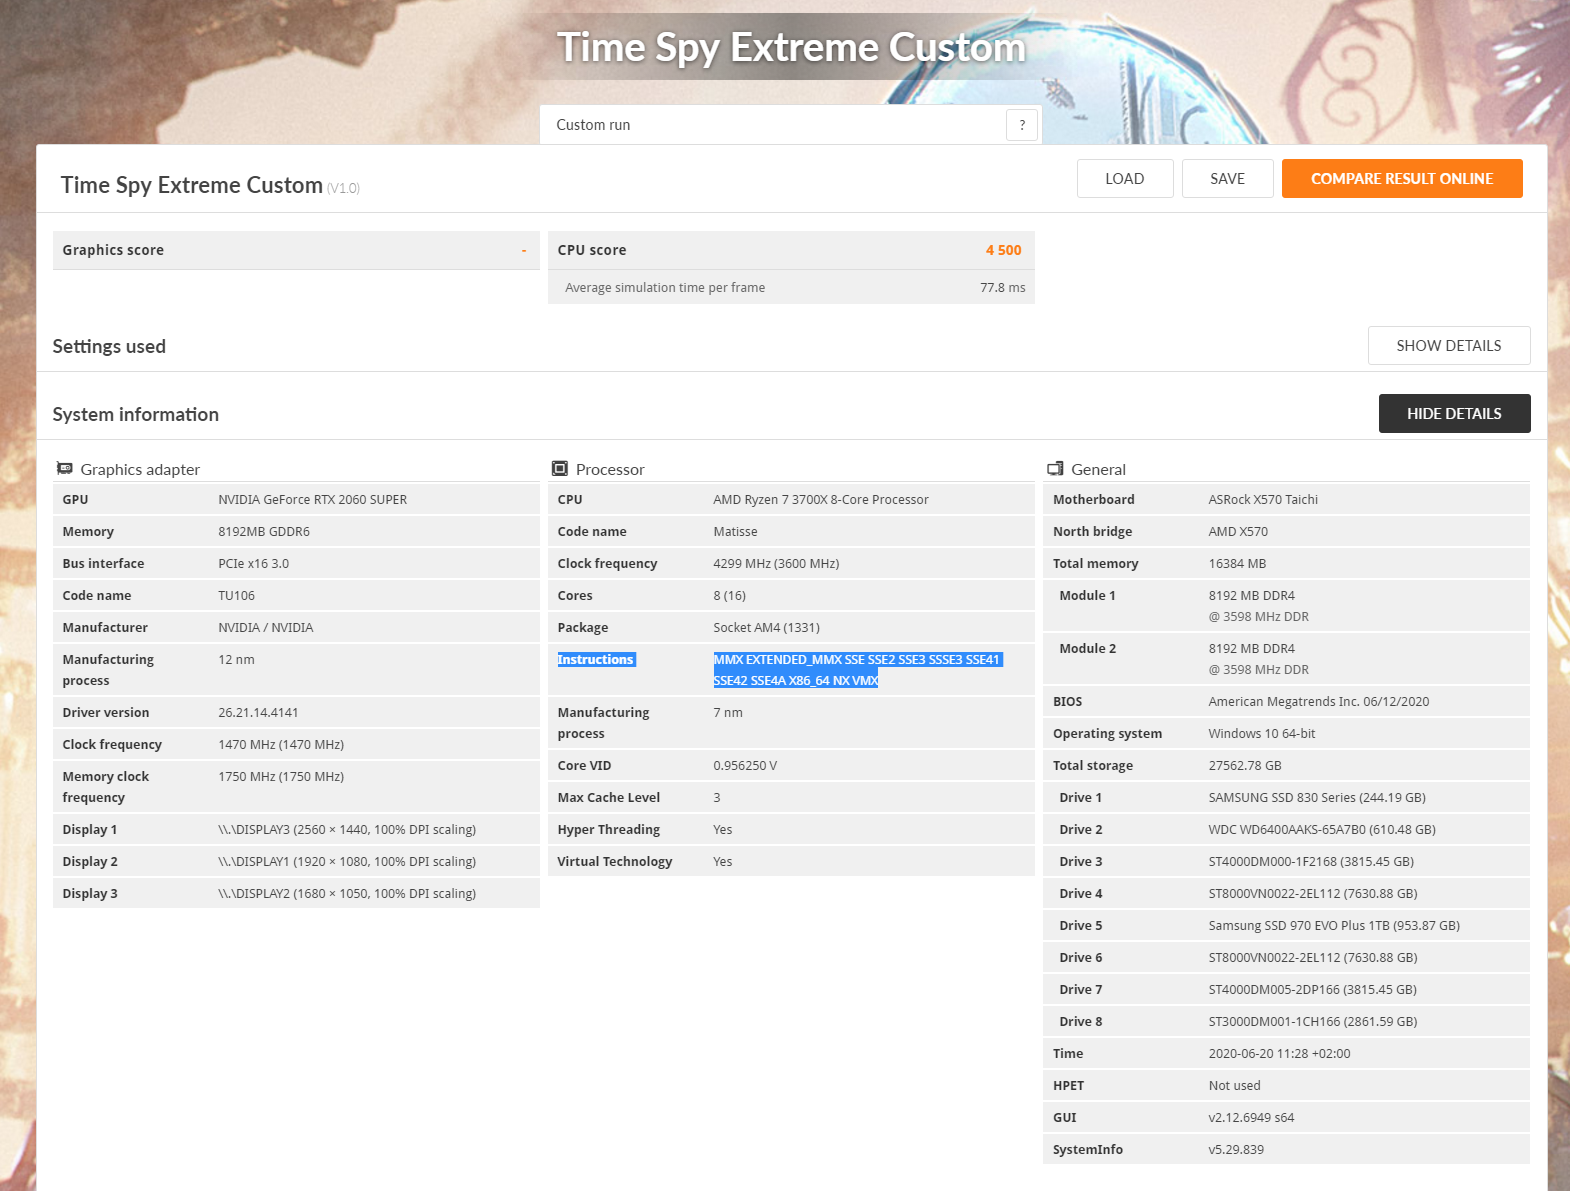Open the question mark help button
The height and width of the screenshot is (1191, 1570).
pyautogui.click(x=1022, y=125)
